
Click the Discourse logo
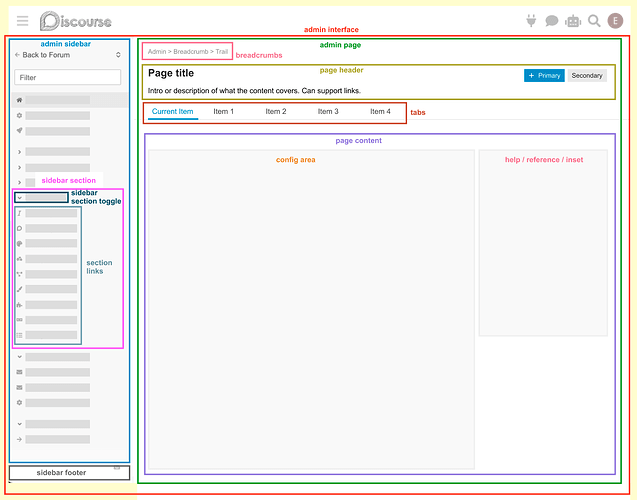click(x=76, y=21)
